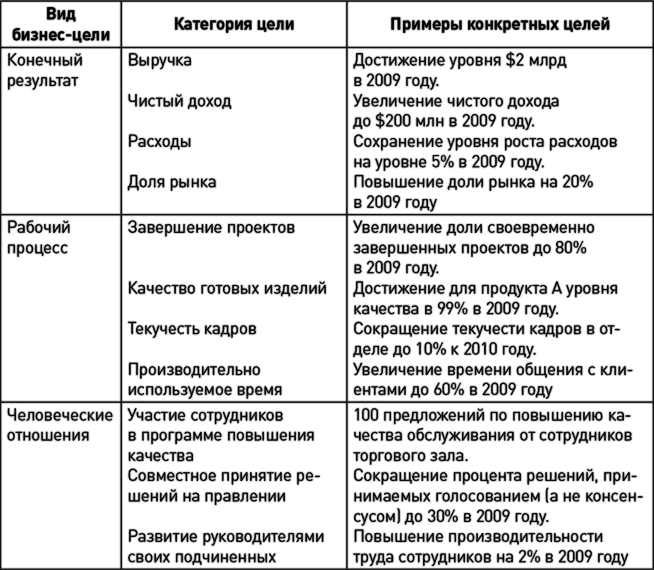This screenshot has width=654, height=570.
Task: Click 'труда сотрудников на 2% в 2009 году'
Action: click(490, 557)
